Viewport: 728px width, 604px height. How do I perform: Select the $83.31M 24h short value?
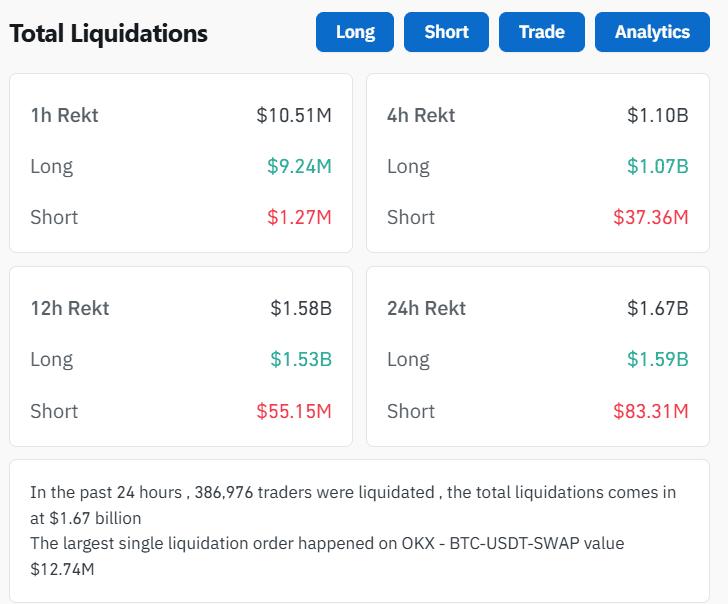tap(651, 411)
